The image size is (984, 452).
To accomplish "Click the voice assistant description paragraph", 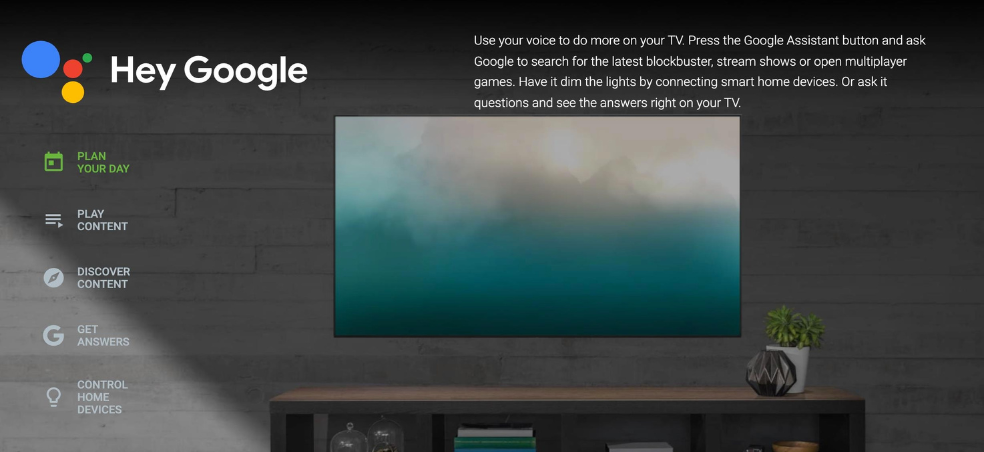I will click(700, 72).
